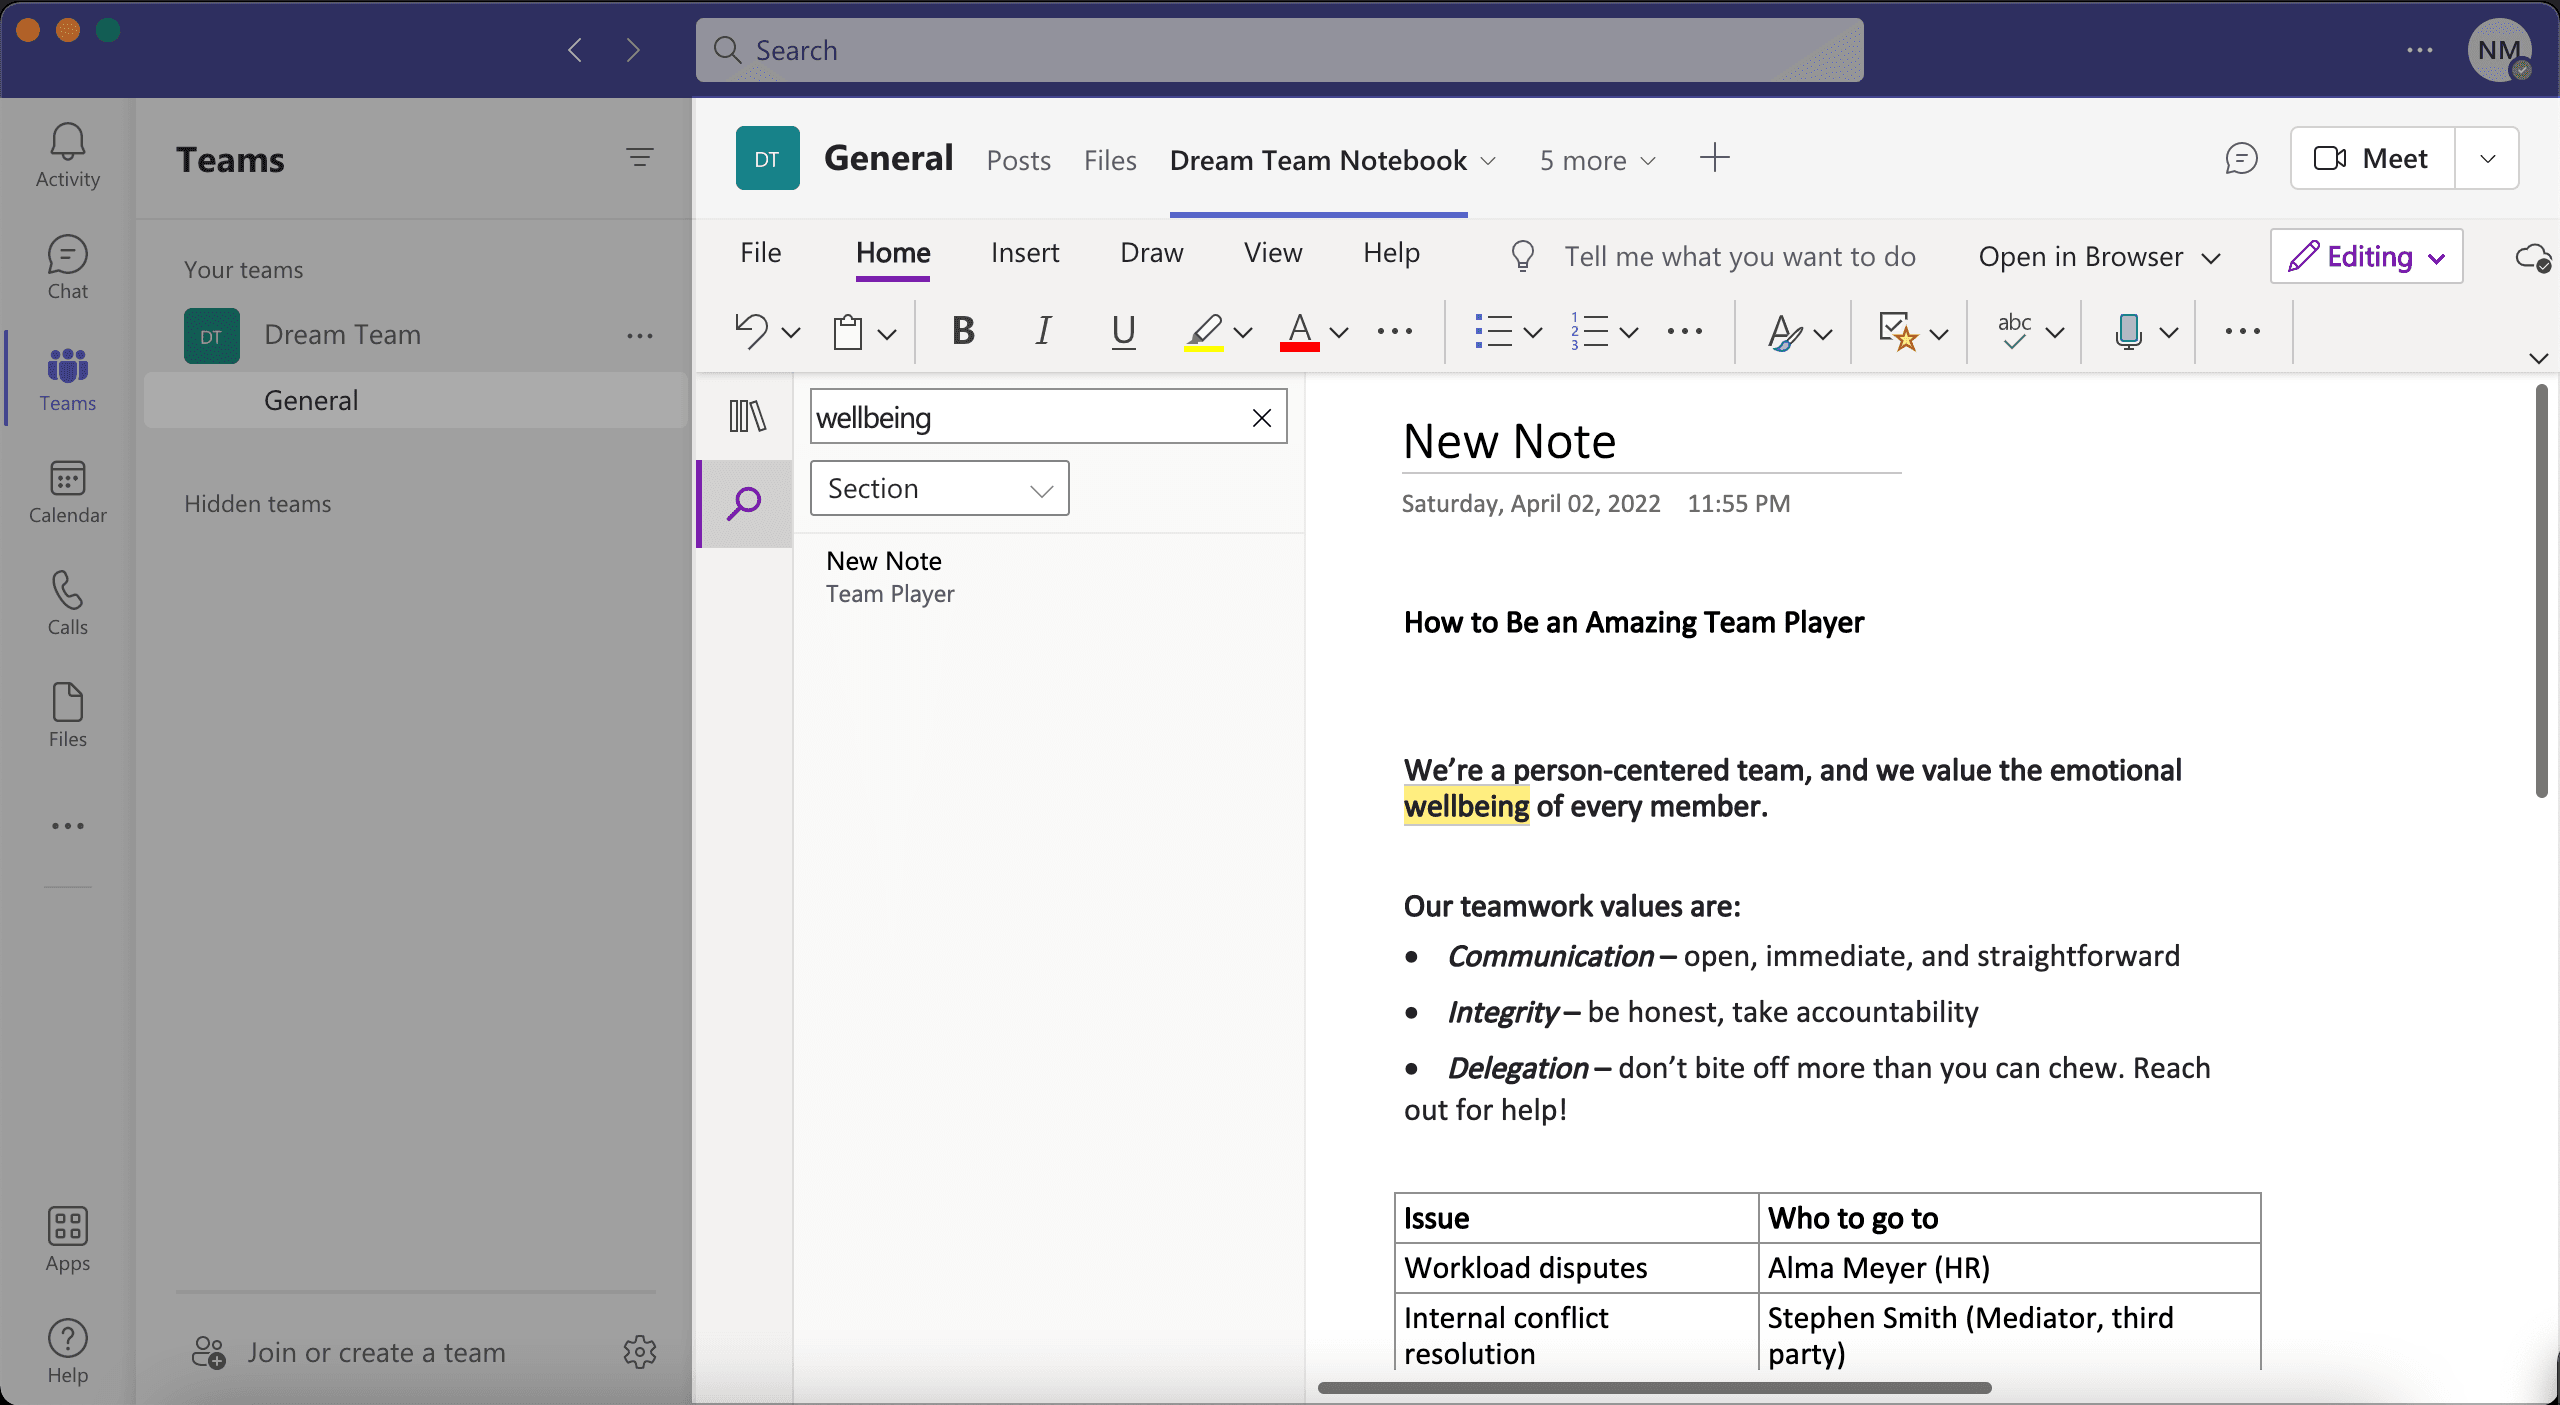Toggle italic formatting
2560x1405 pixels.
(x=1043, y=331)
